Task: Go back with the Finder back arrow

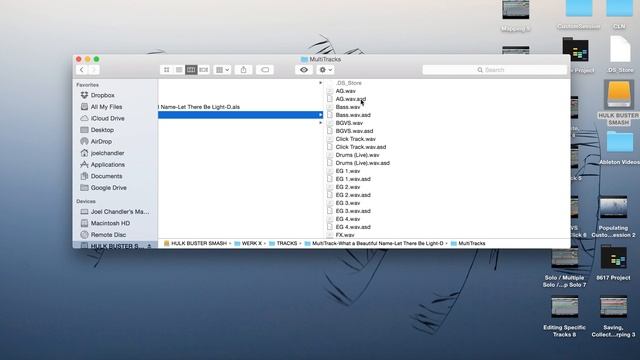Action: pos(82,70)
